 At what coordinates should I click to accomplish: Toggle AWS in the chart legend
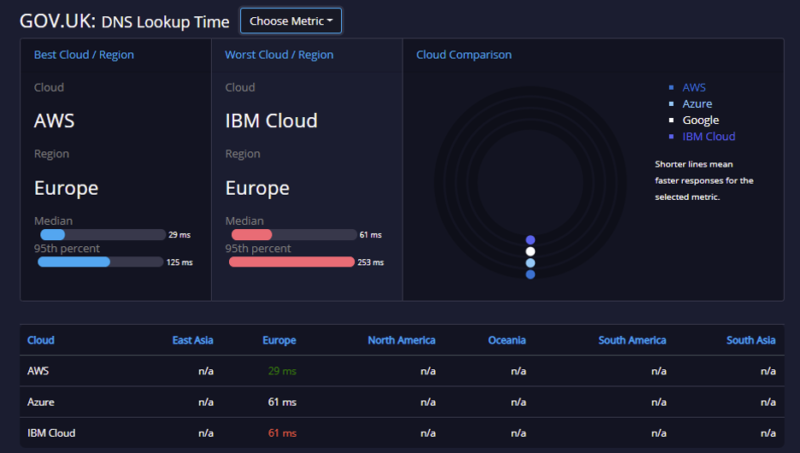pyautogui.click(x=694, y=87)
